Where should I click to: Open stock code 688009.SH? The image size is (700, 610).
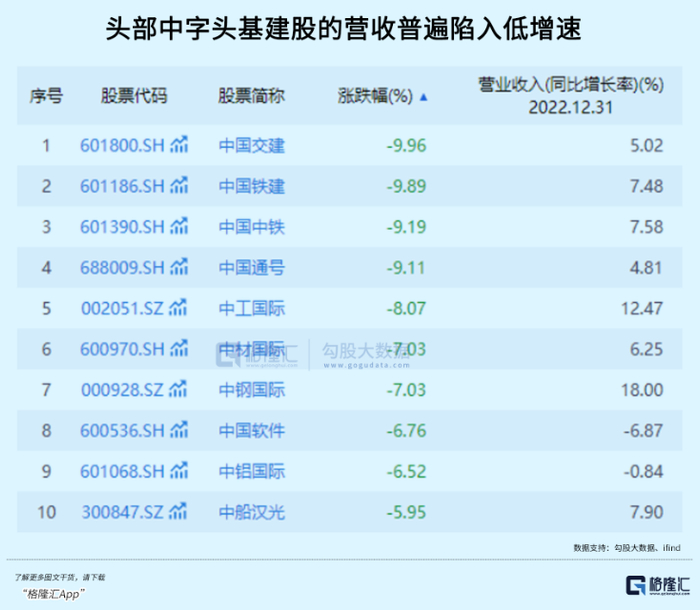coord(122,268)
